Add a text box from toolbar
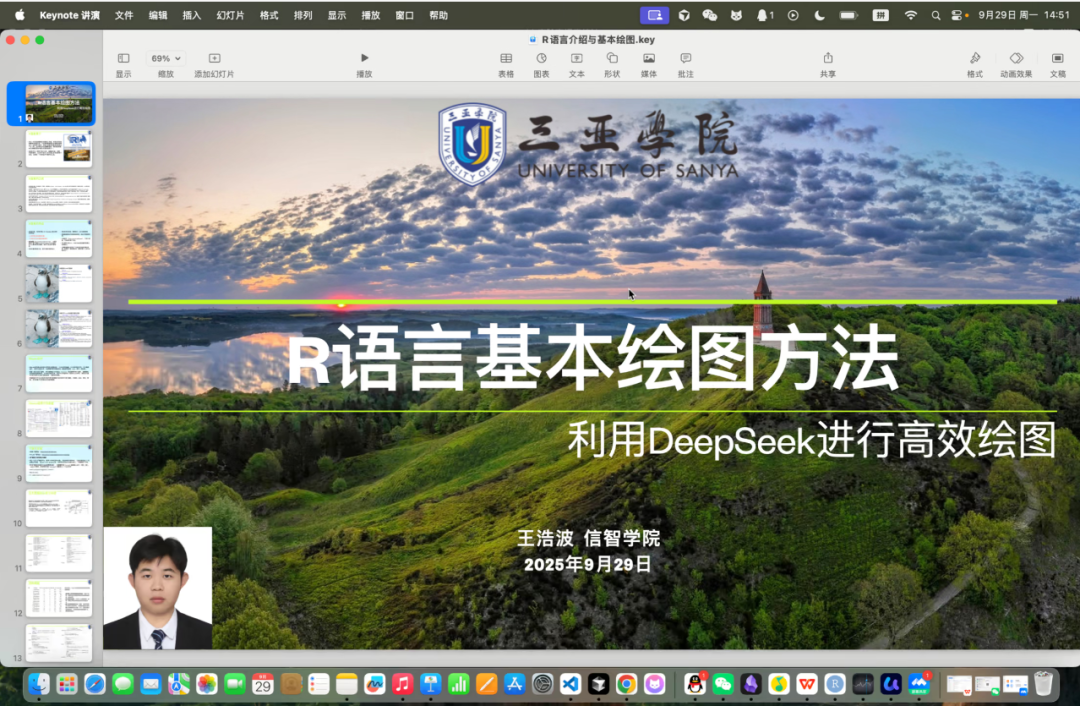The height and width of the screenshot is (706, 1080). [x=577, y=59]
